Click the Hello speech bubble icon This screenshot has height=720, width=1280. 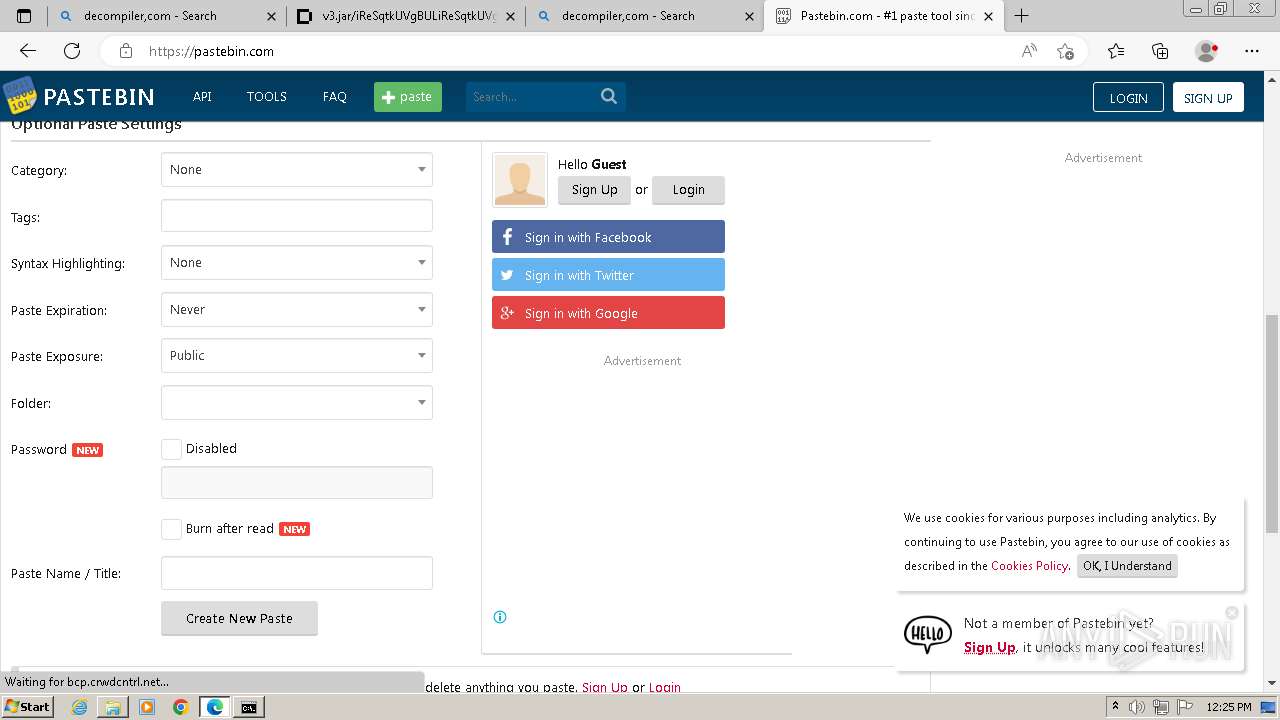[x=928, y=634]
